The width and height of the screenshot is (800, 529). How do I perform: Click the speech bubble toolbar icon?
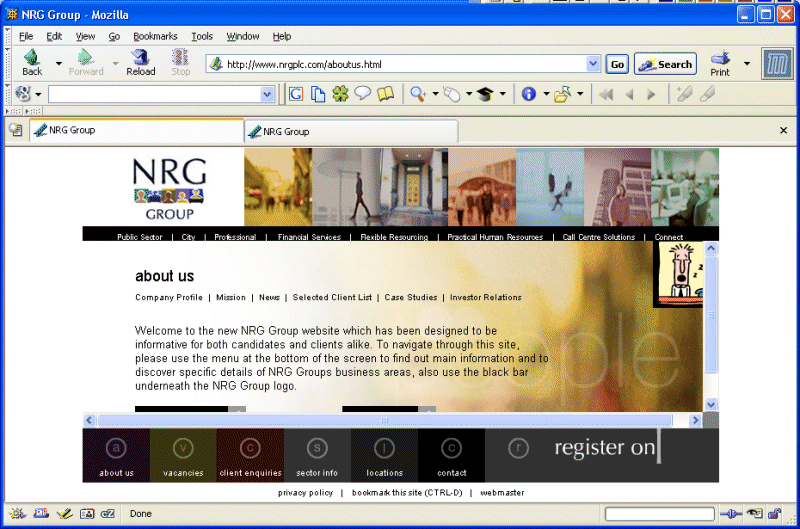(x=363, y=94)
